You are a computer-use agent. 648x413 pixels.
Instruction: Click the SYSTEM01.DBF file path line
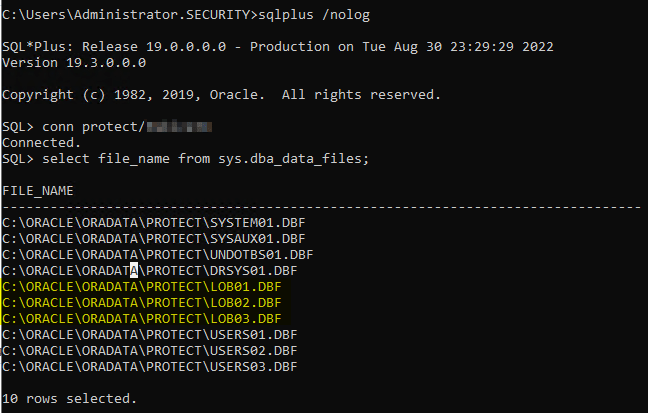tap(153, 222)
